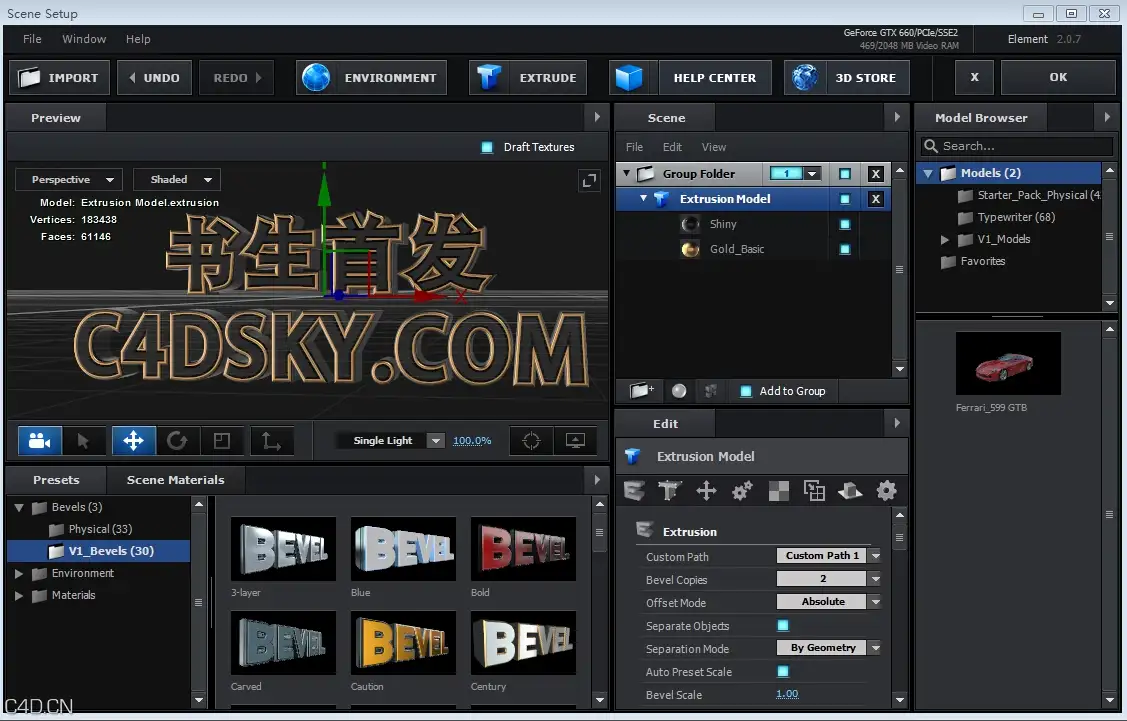This screenshot has height=721, width=1127.
Task: Click the Shiny material sphere icon
Action: (x=690, y=224)
